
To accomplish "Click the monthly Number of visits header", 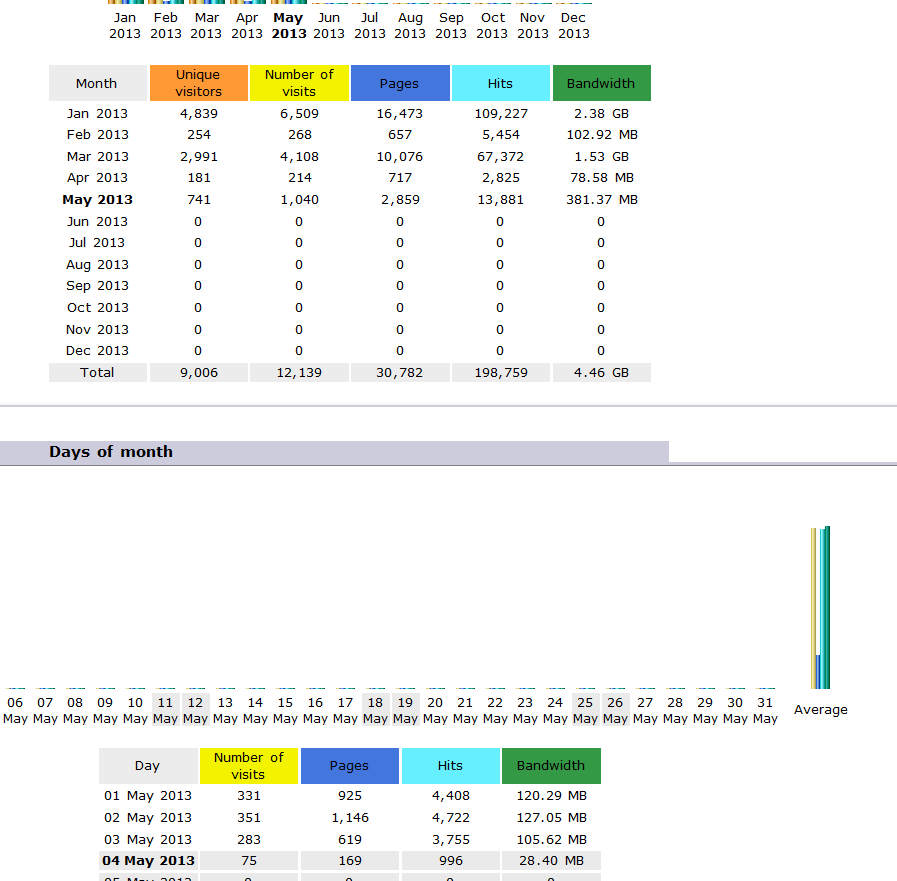I will [299, 83].
